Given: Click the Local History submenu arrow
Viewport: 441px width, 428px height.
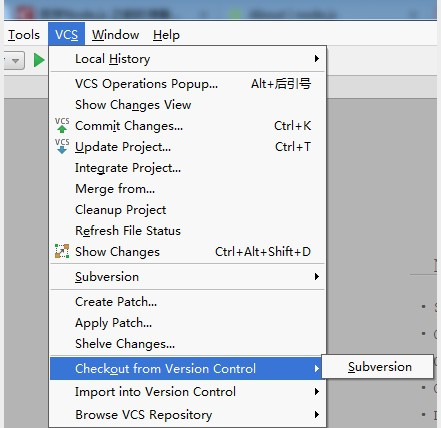Looking at the screenshot, I should click(317, 59).
